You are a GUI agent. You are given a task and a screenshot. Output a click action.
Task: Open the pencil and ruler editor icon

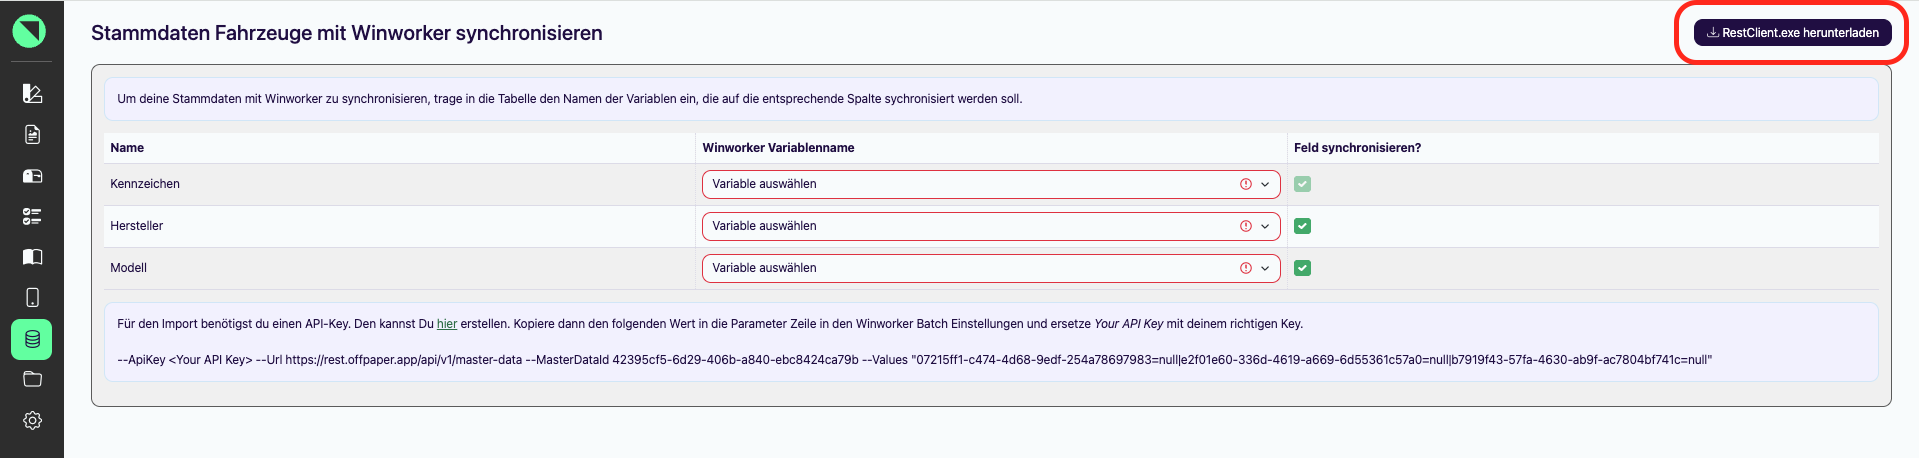click(x=32, y=93)
